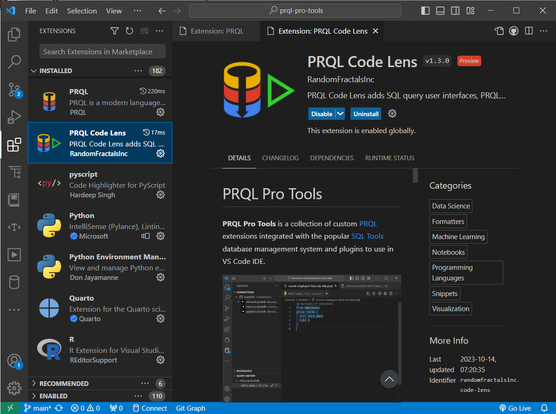556x414 pixels.
Task: Toggle panel visibility layout icon
Action: [440, 11]
